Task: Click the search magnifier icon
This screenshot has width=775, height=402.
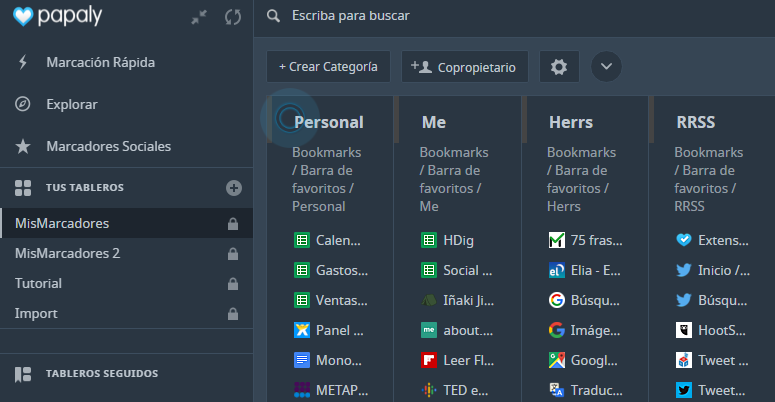Action: click(x=273, y=16)
